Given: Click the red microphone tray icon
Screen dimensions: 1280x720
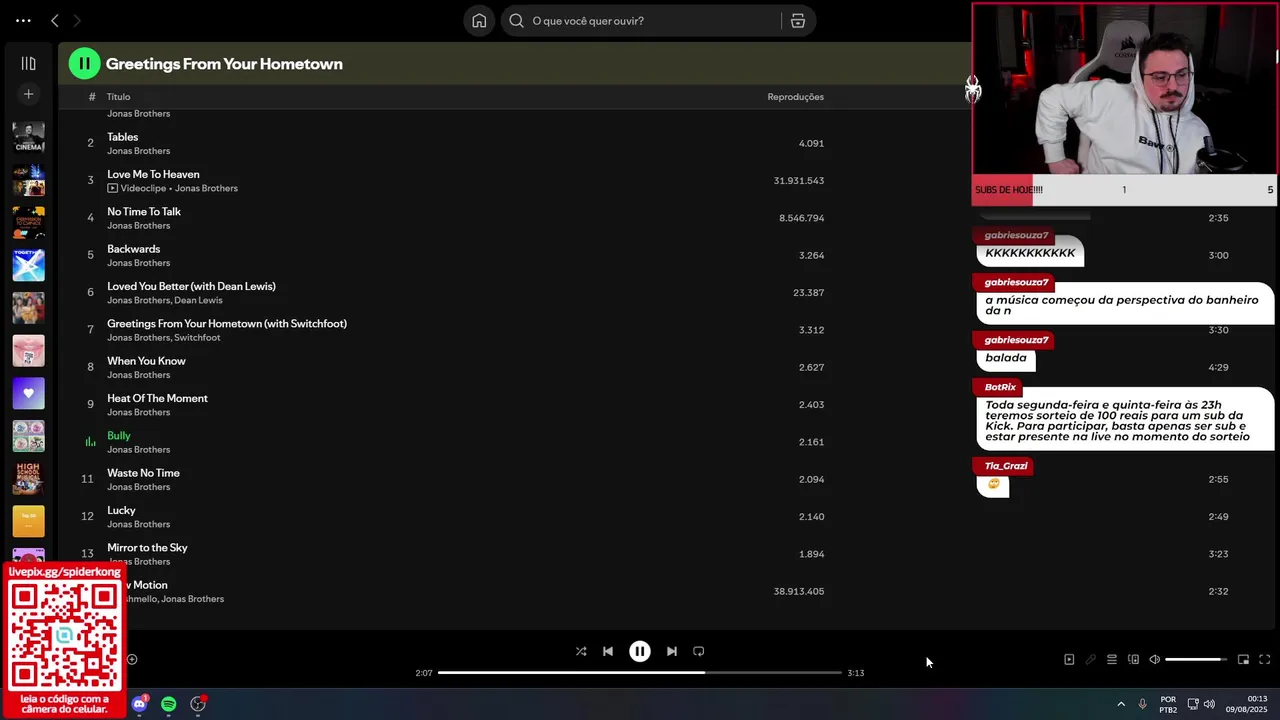Looking at the screenshot, I should [1143, 704].
